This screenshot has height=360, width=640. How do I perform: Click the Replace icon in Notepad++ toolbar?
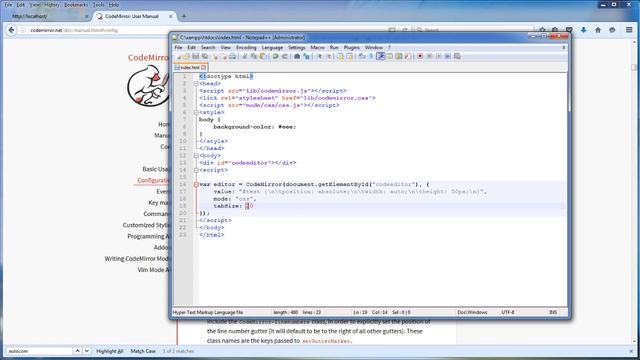306,56
